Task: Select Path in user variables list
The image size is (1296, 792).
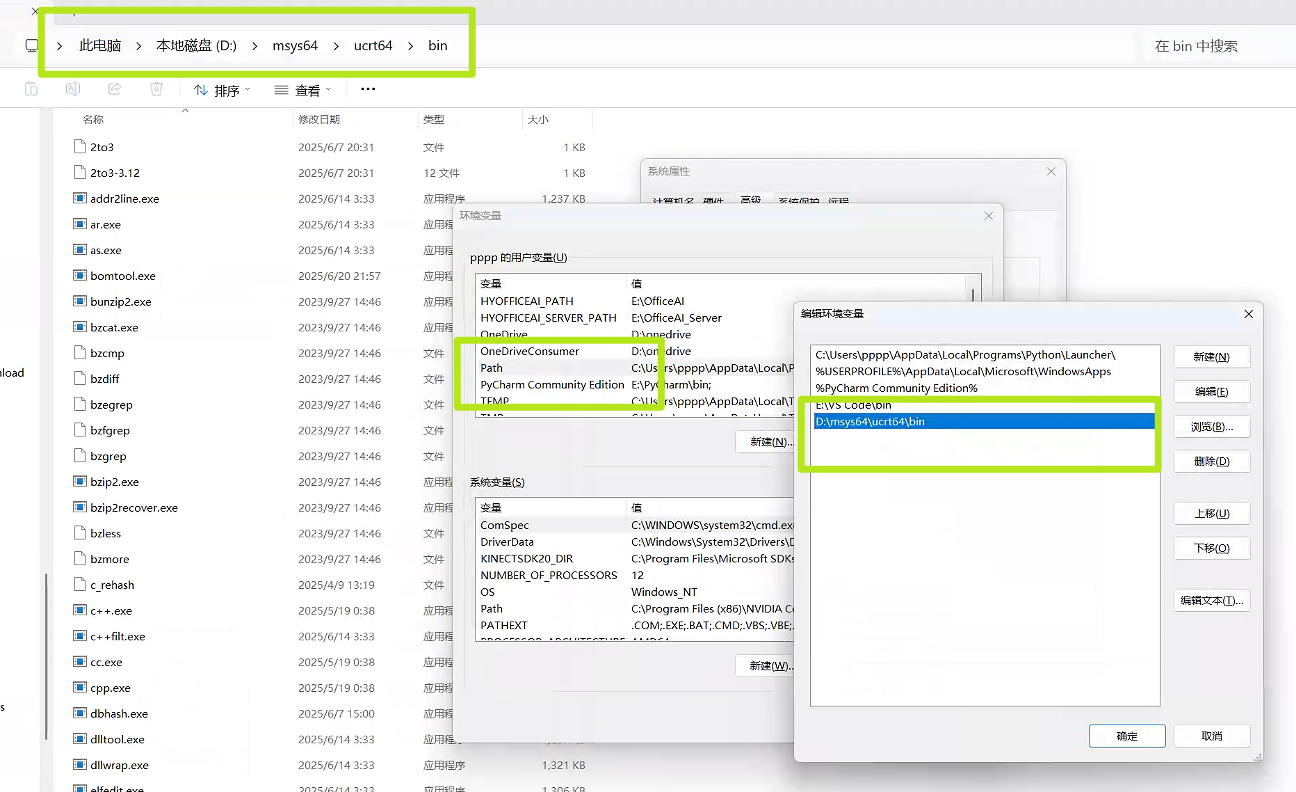Action: 491,368
